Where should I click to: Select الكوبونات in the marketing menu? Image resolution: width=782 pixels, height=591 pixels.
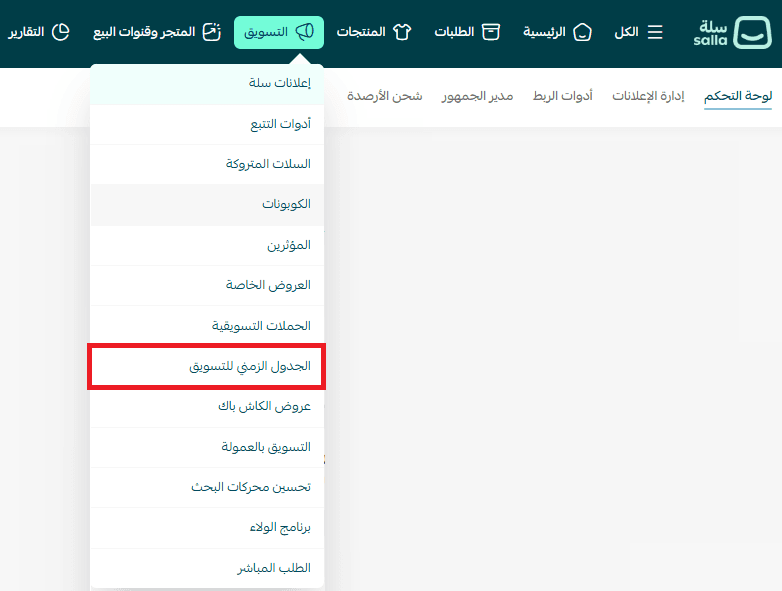(x=286, y=204)
